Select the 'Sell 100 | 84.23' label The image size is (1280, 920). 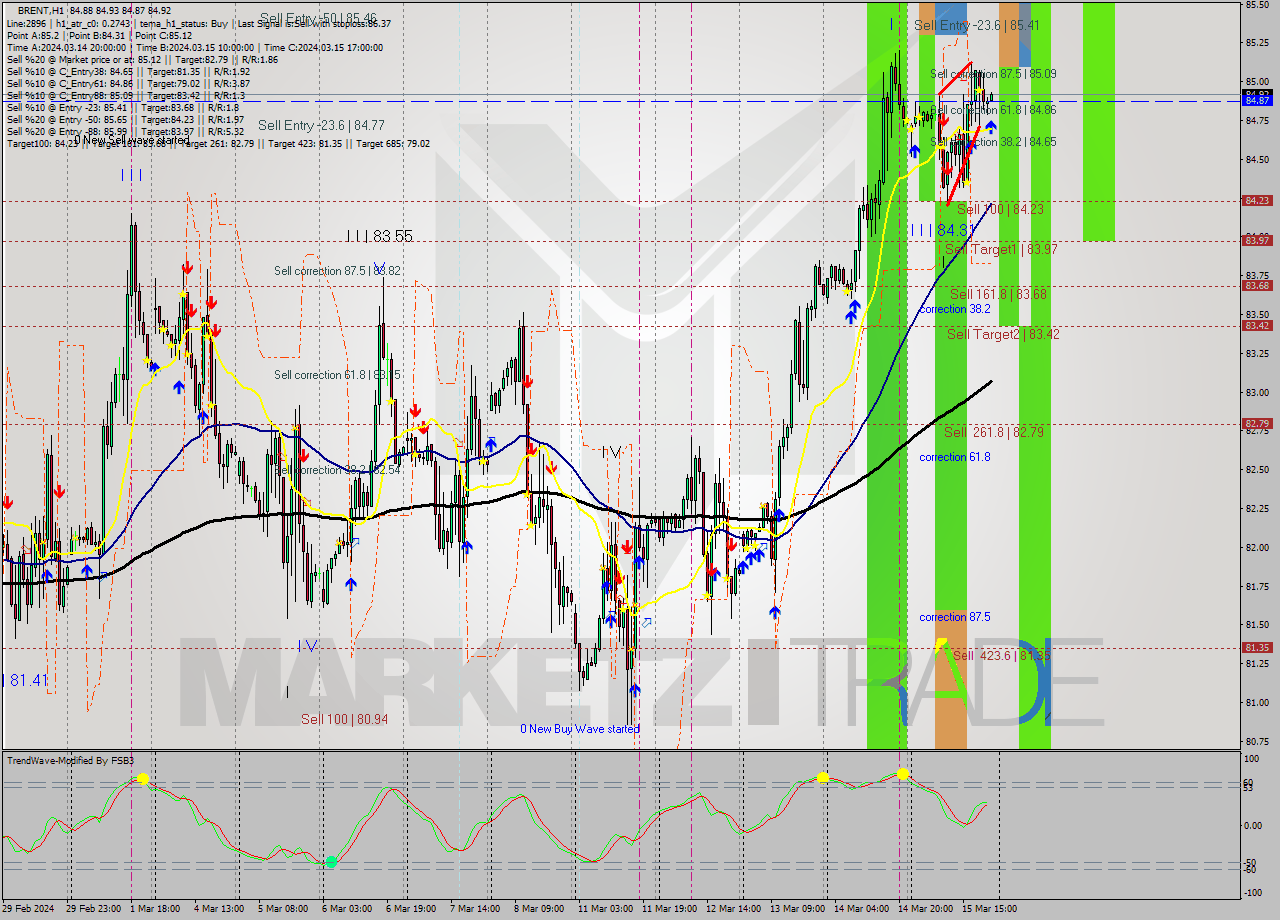coord(1000,209)
